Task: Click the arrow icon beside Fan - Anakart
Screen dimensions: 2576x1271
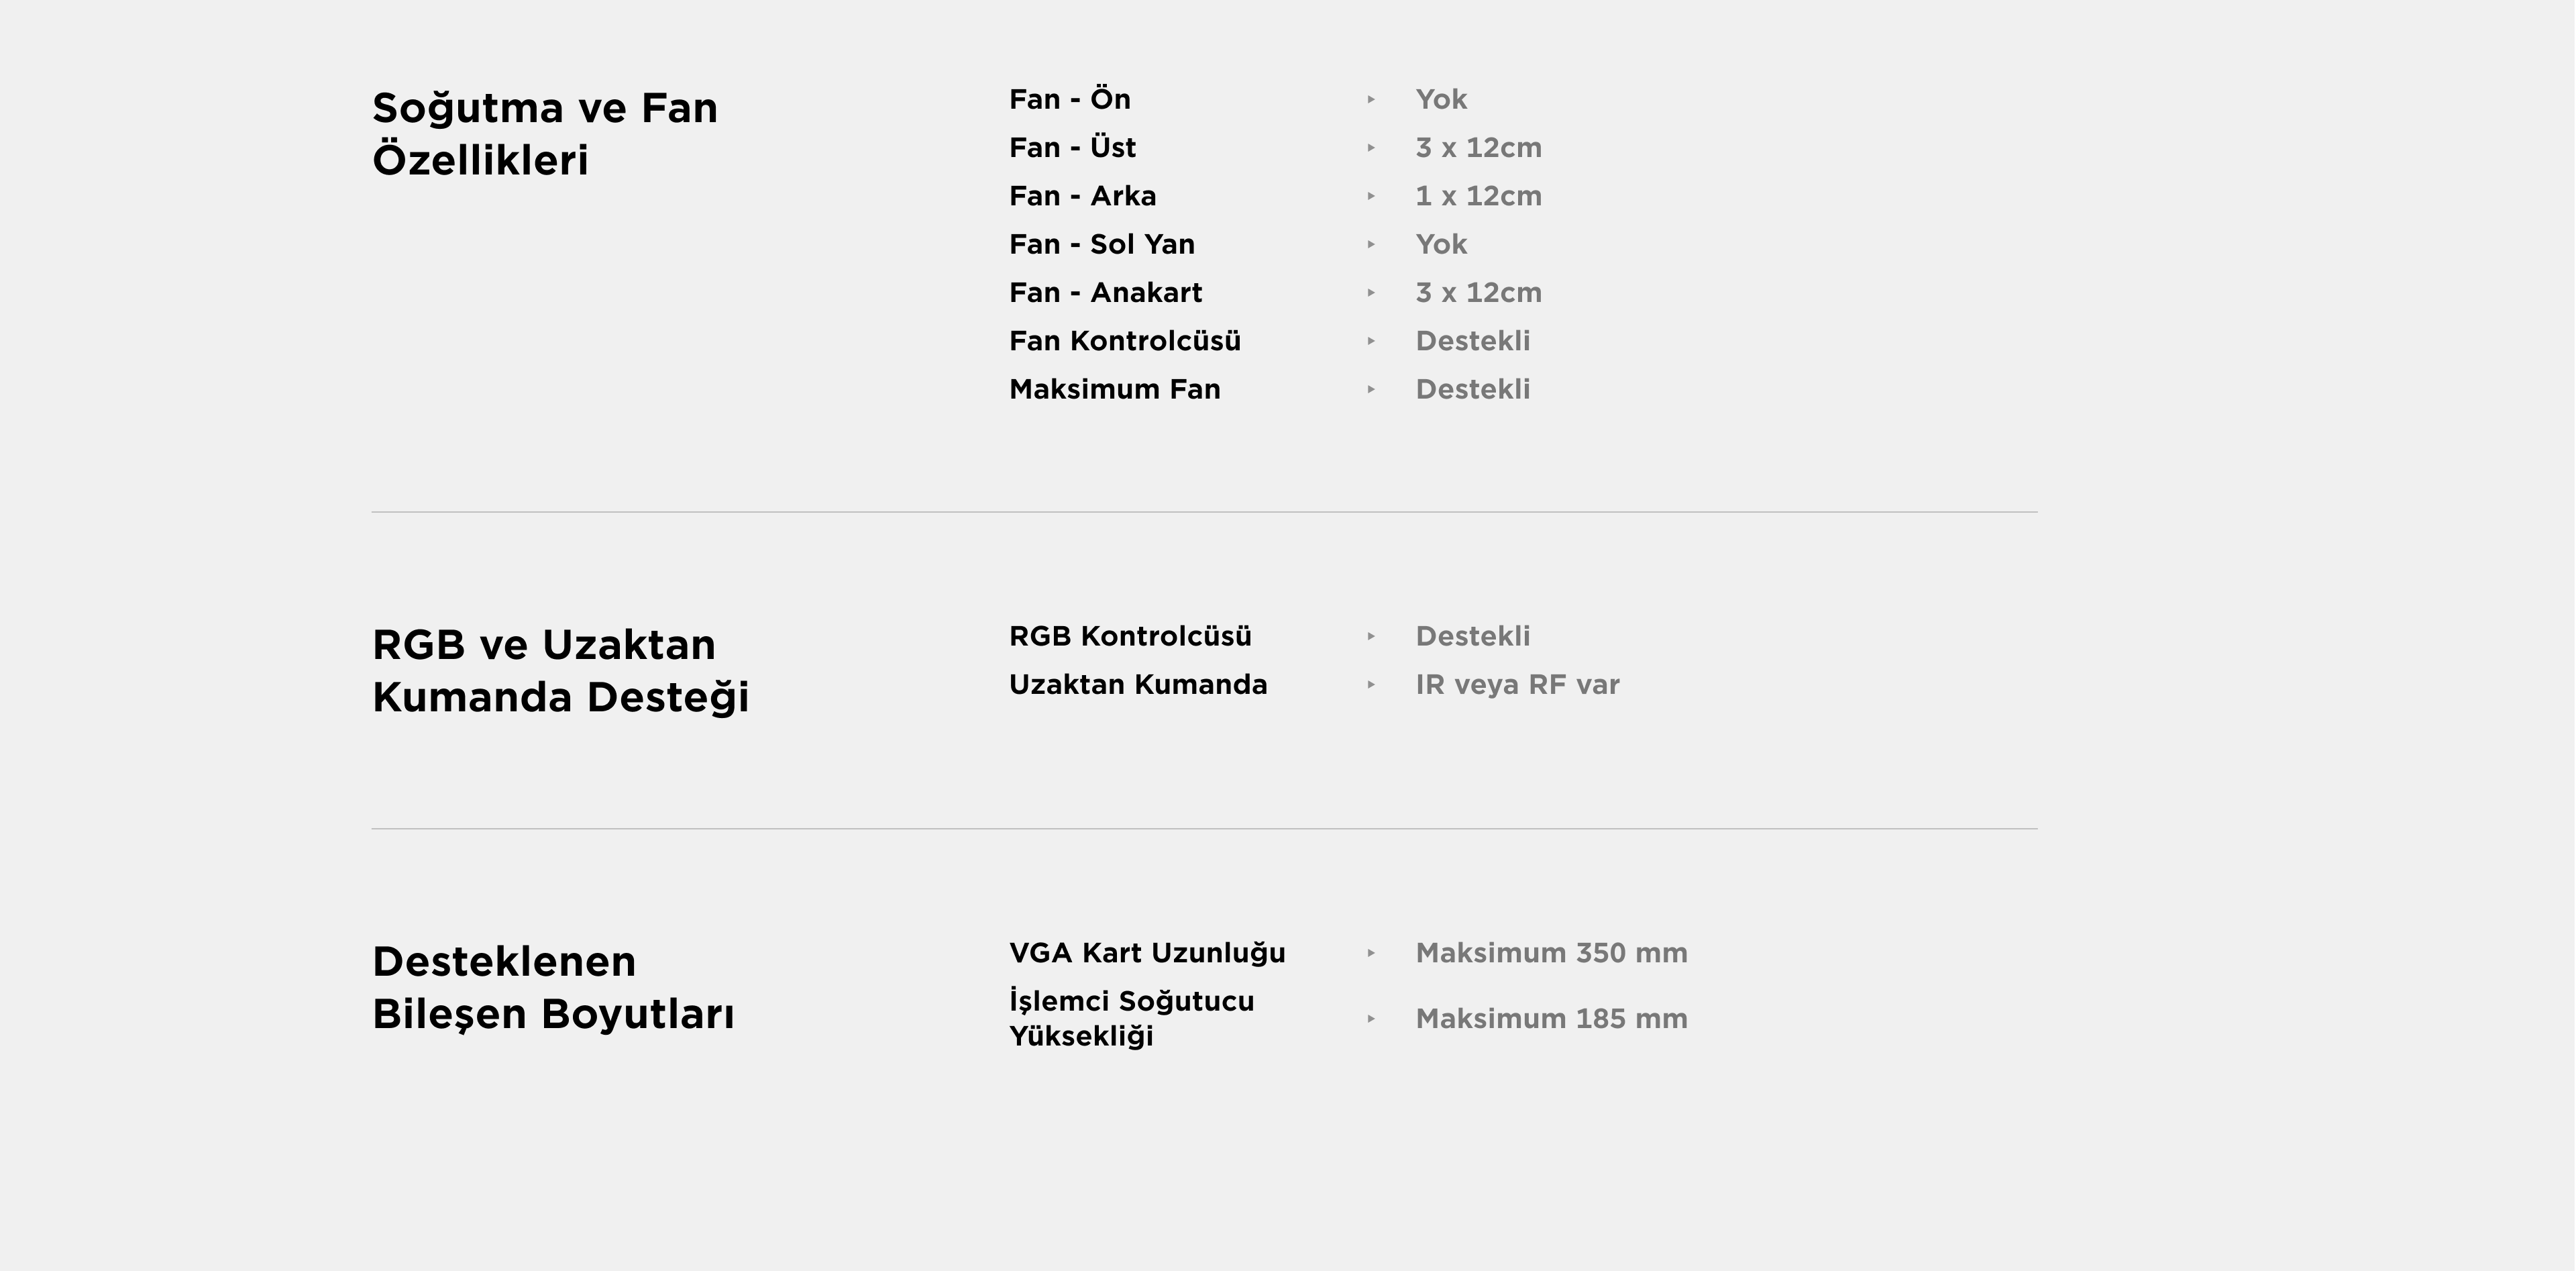Action: 1371,293
